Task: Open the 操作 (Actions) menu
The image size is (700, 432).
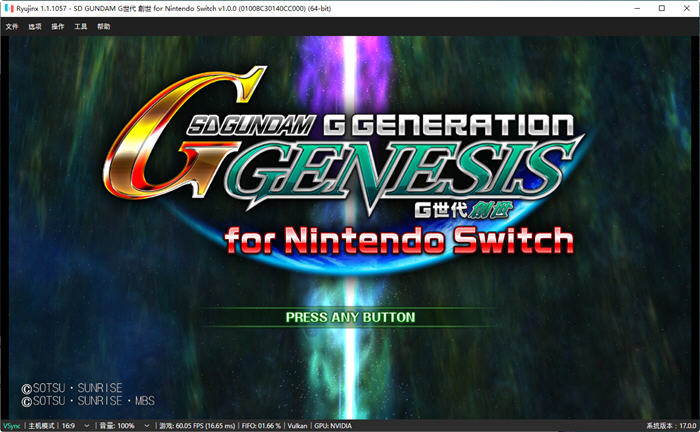Action: coord(58,27)
